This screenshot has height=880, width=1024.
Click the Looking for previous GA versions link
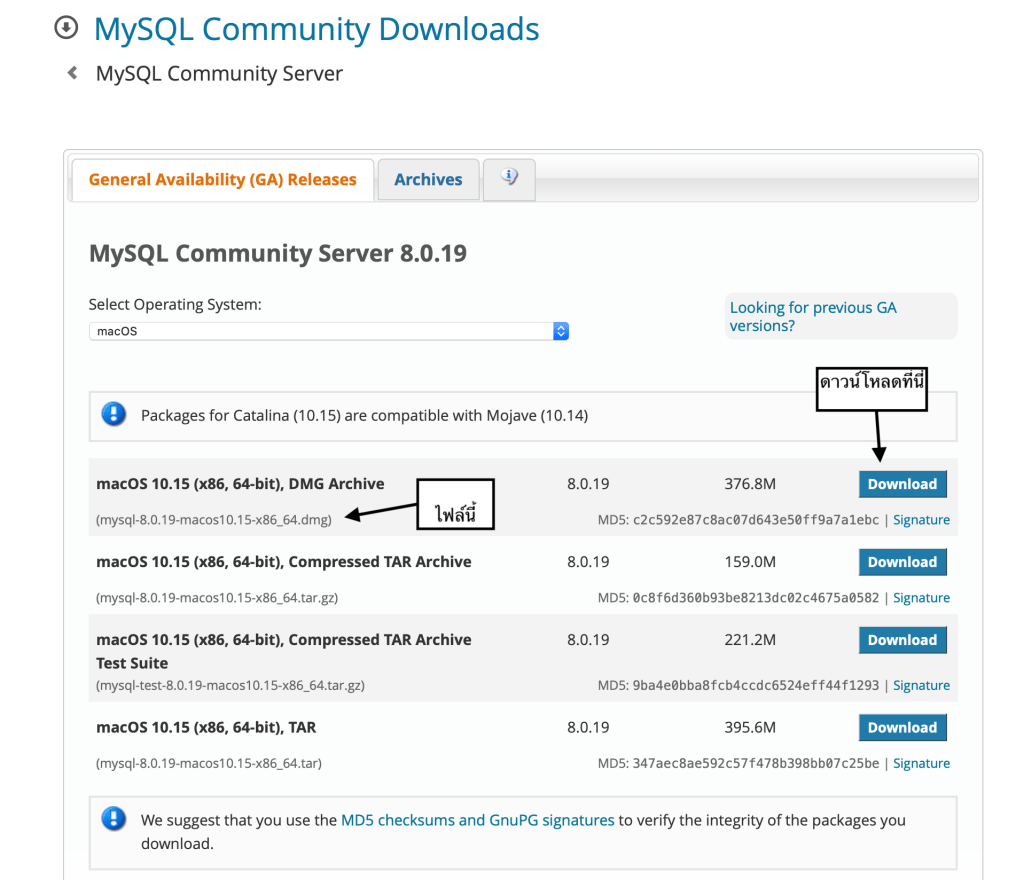812,316
